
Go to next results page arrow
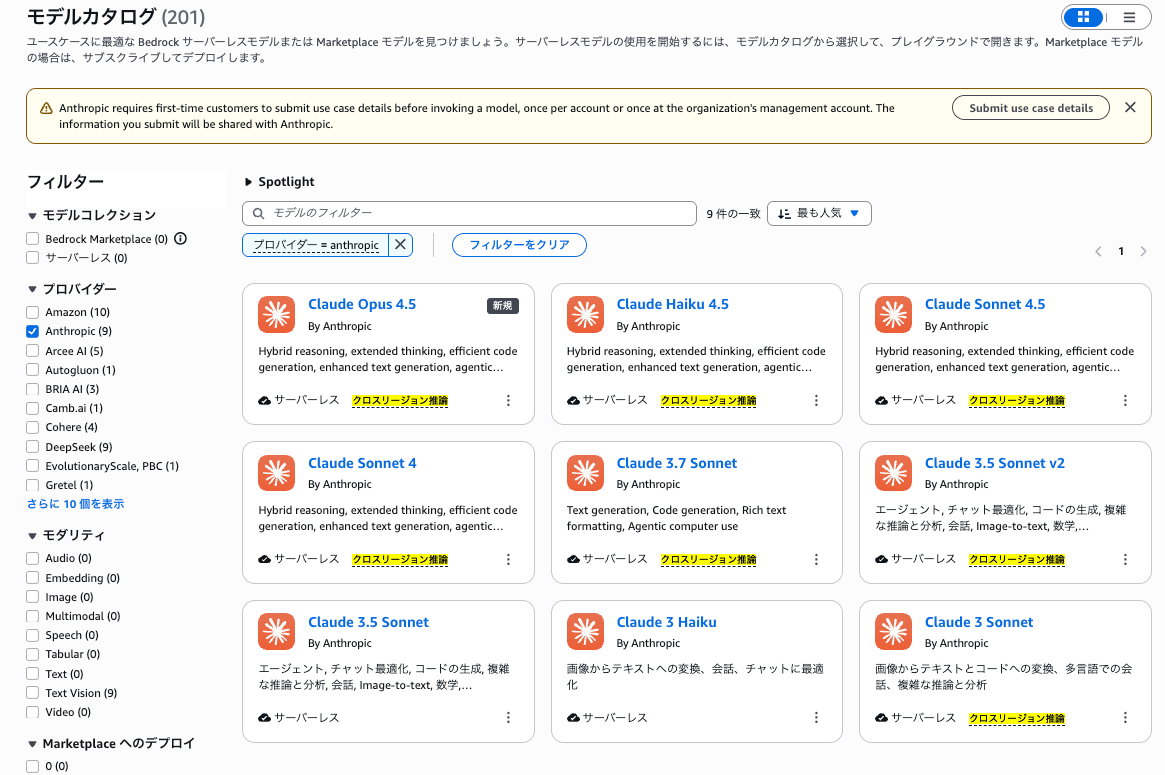pos(1143,252)
